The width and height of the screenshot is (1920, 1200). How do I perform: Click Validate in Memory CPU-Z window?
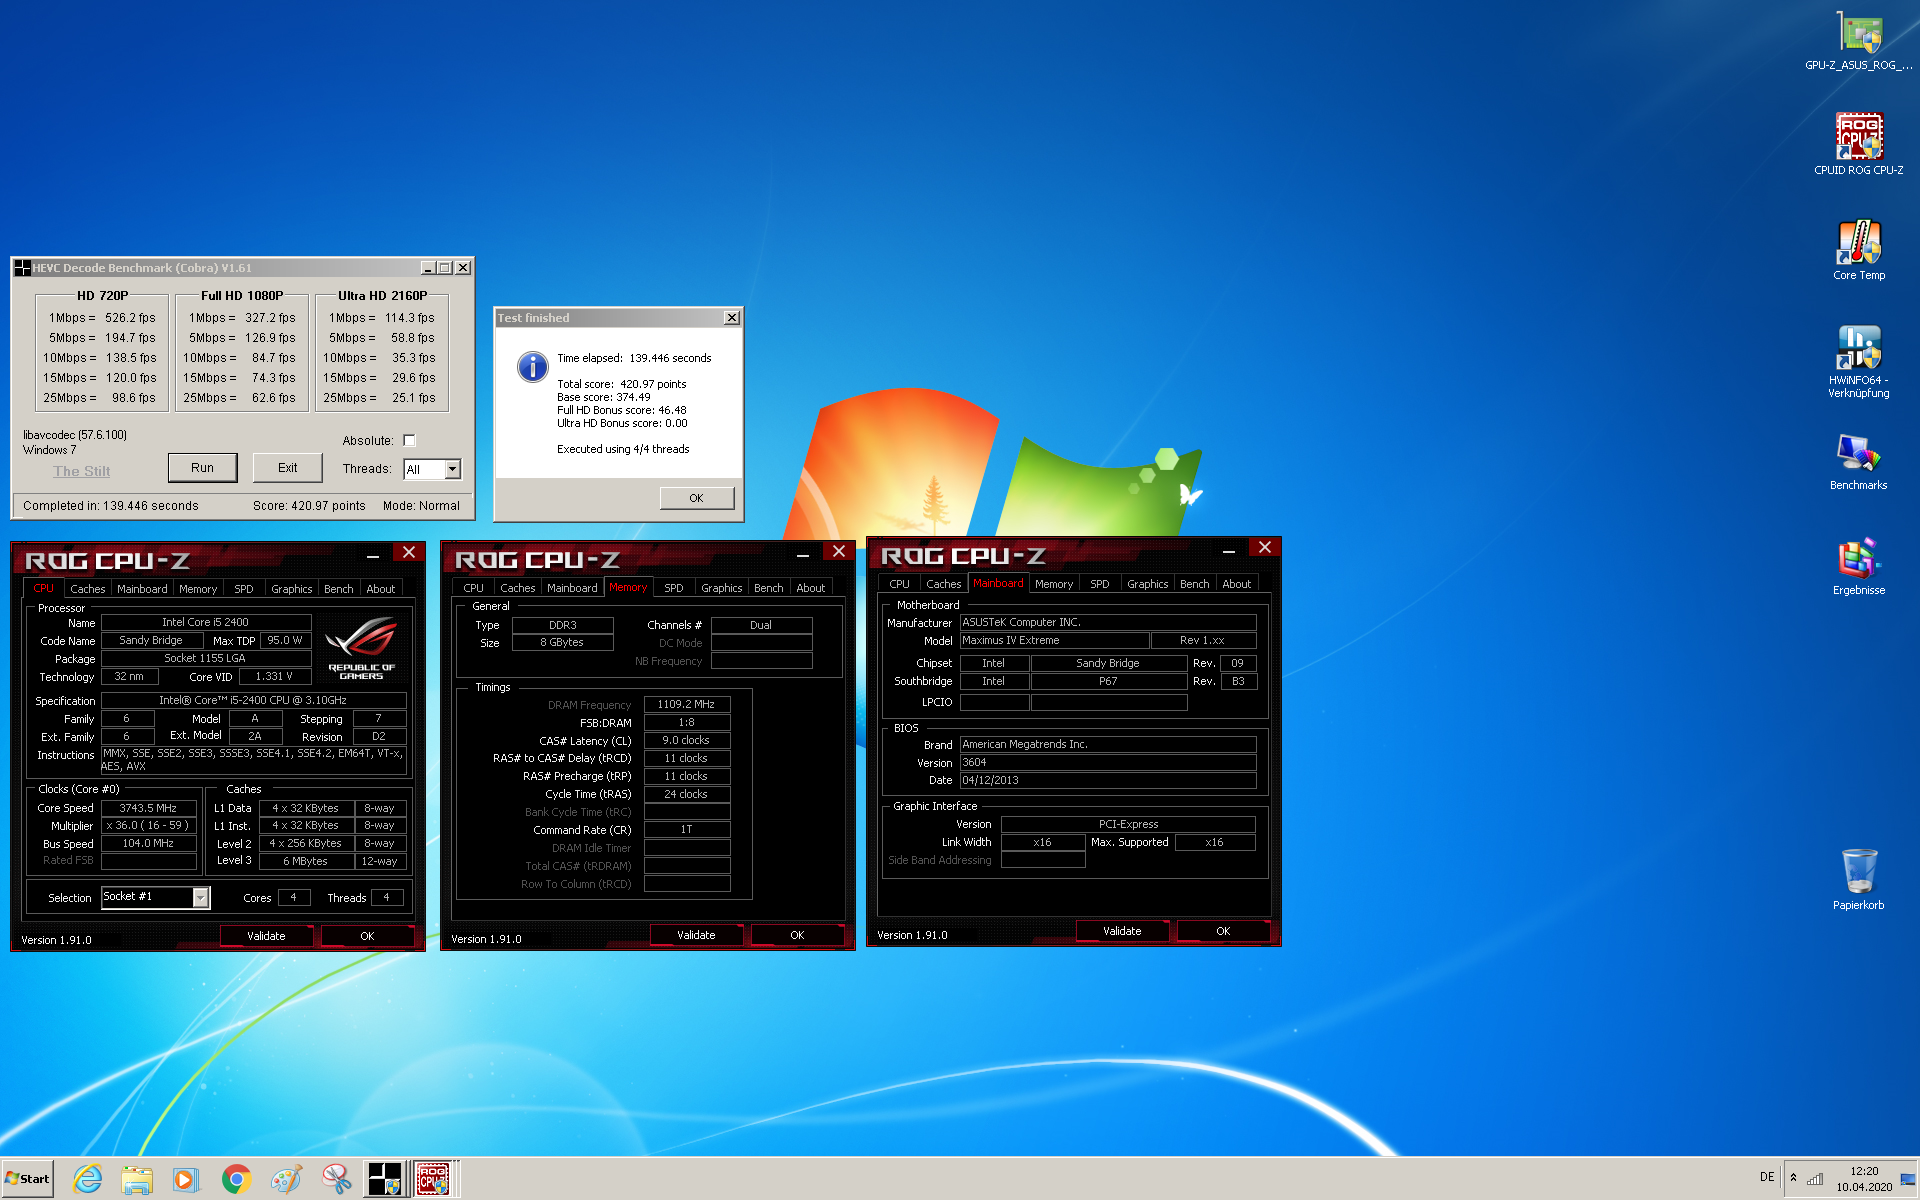696,935
